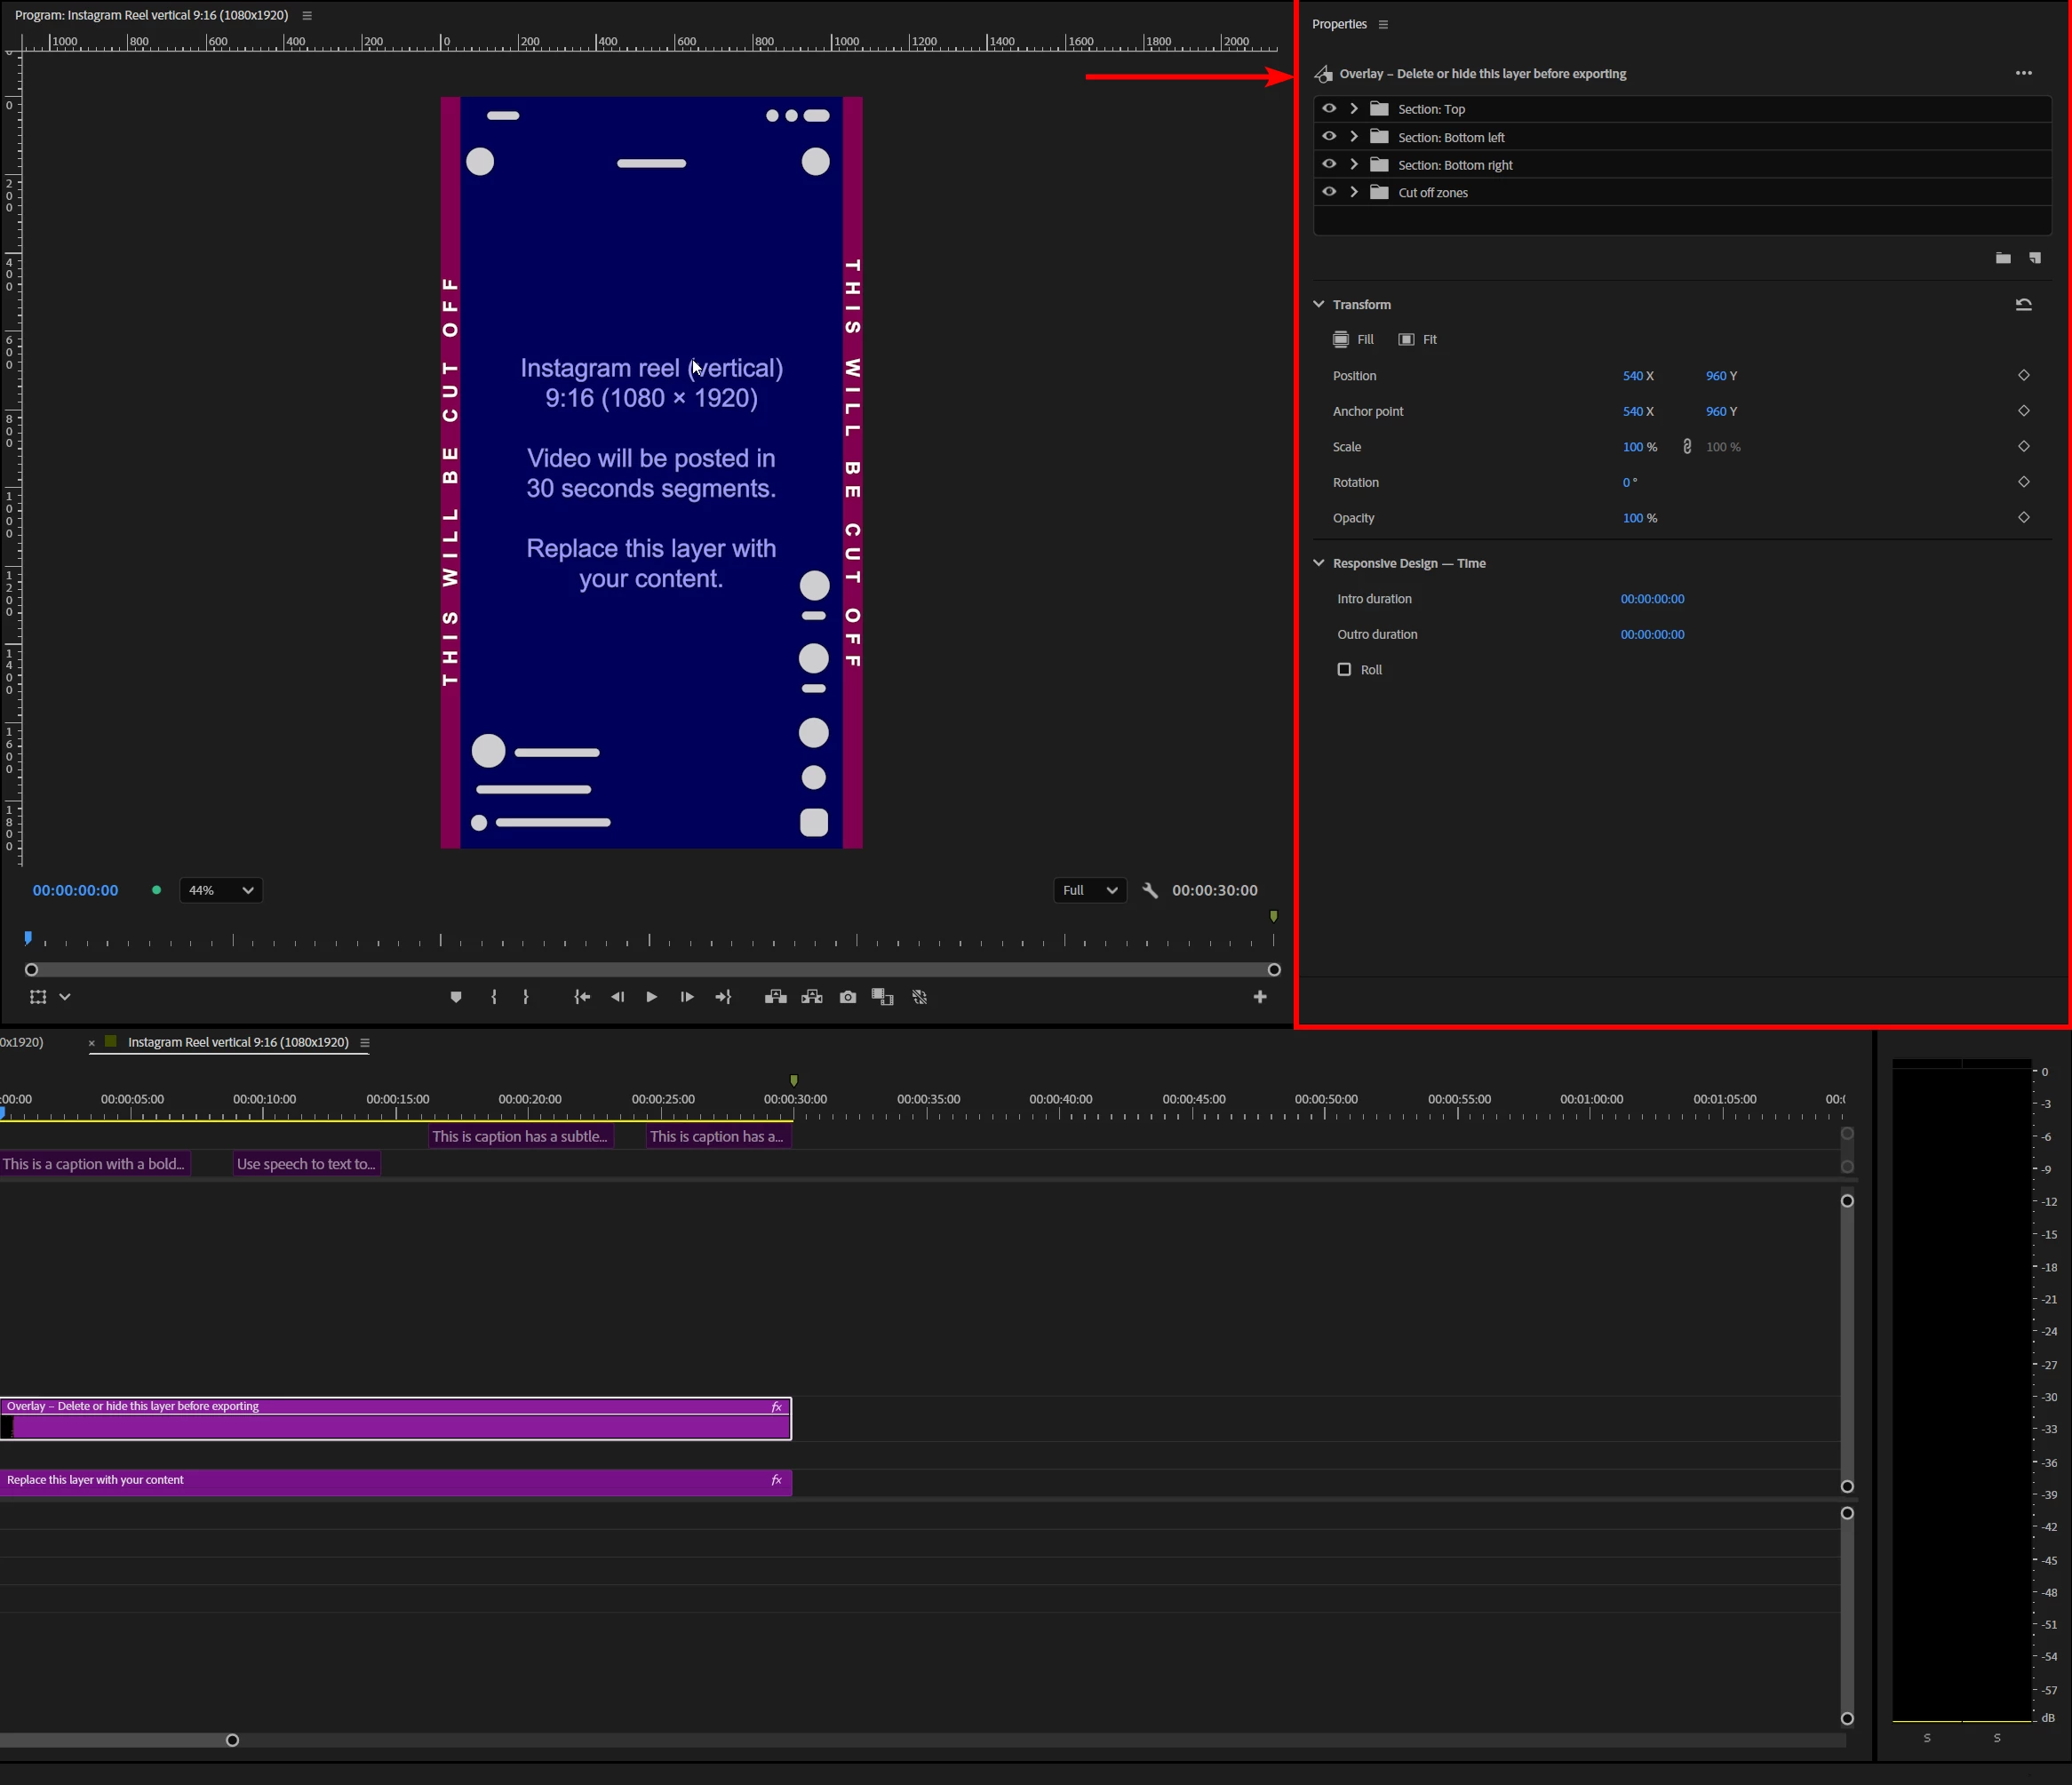Screen dimensions: 2072x1785
Task: Click the Export Frame camera icon
Action: pyautogui.click(x=848, y=997)
